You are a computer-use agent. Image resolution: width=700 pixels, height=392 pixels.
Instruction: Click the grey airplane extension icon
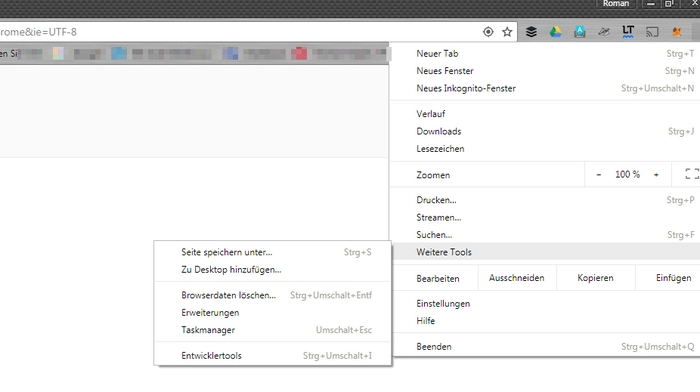[x=604, y=32]
